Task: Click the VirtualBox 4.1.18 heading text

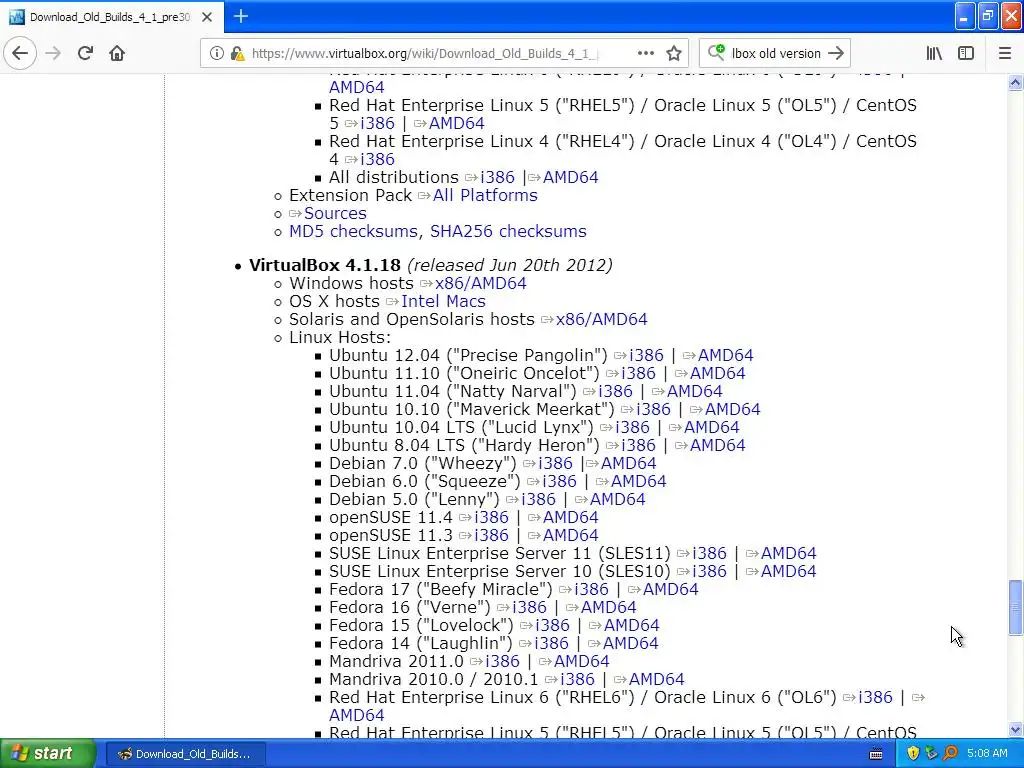Action: tap(325, 265)
